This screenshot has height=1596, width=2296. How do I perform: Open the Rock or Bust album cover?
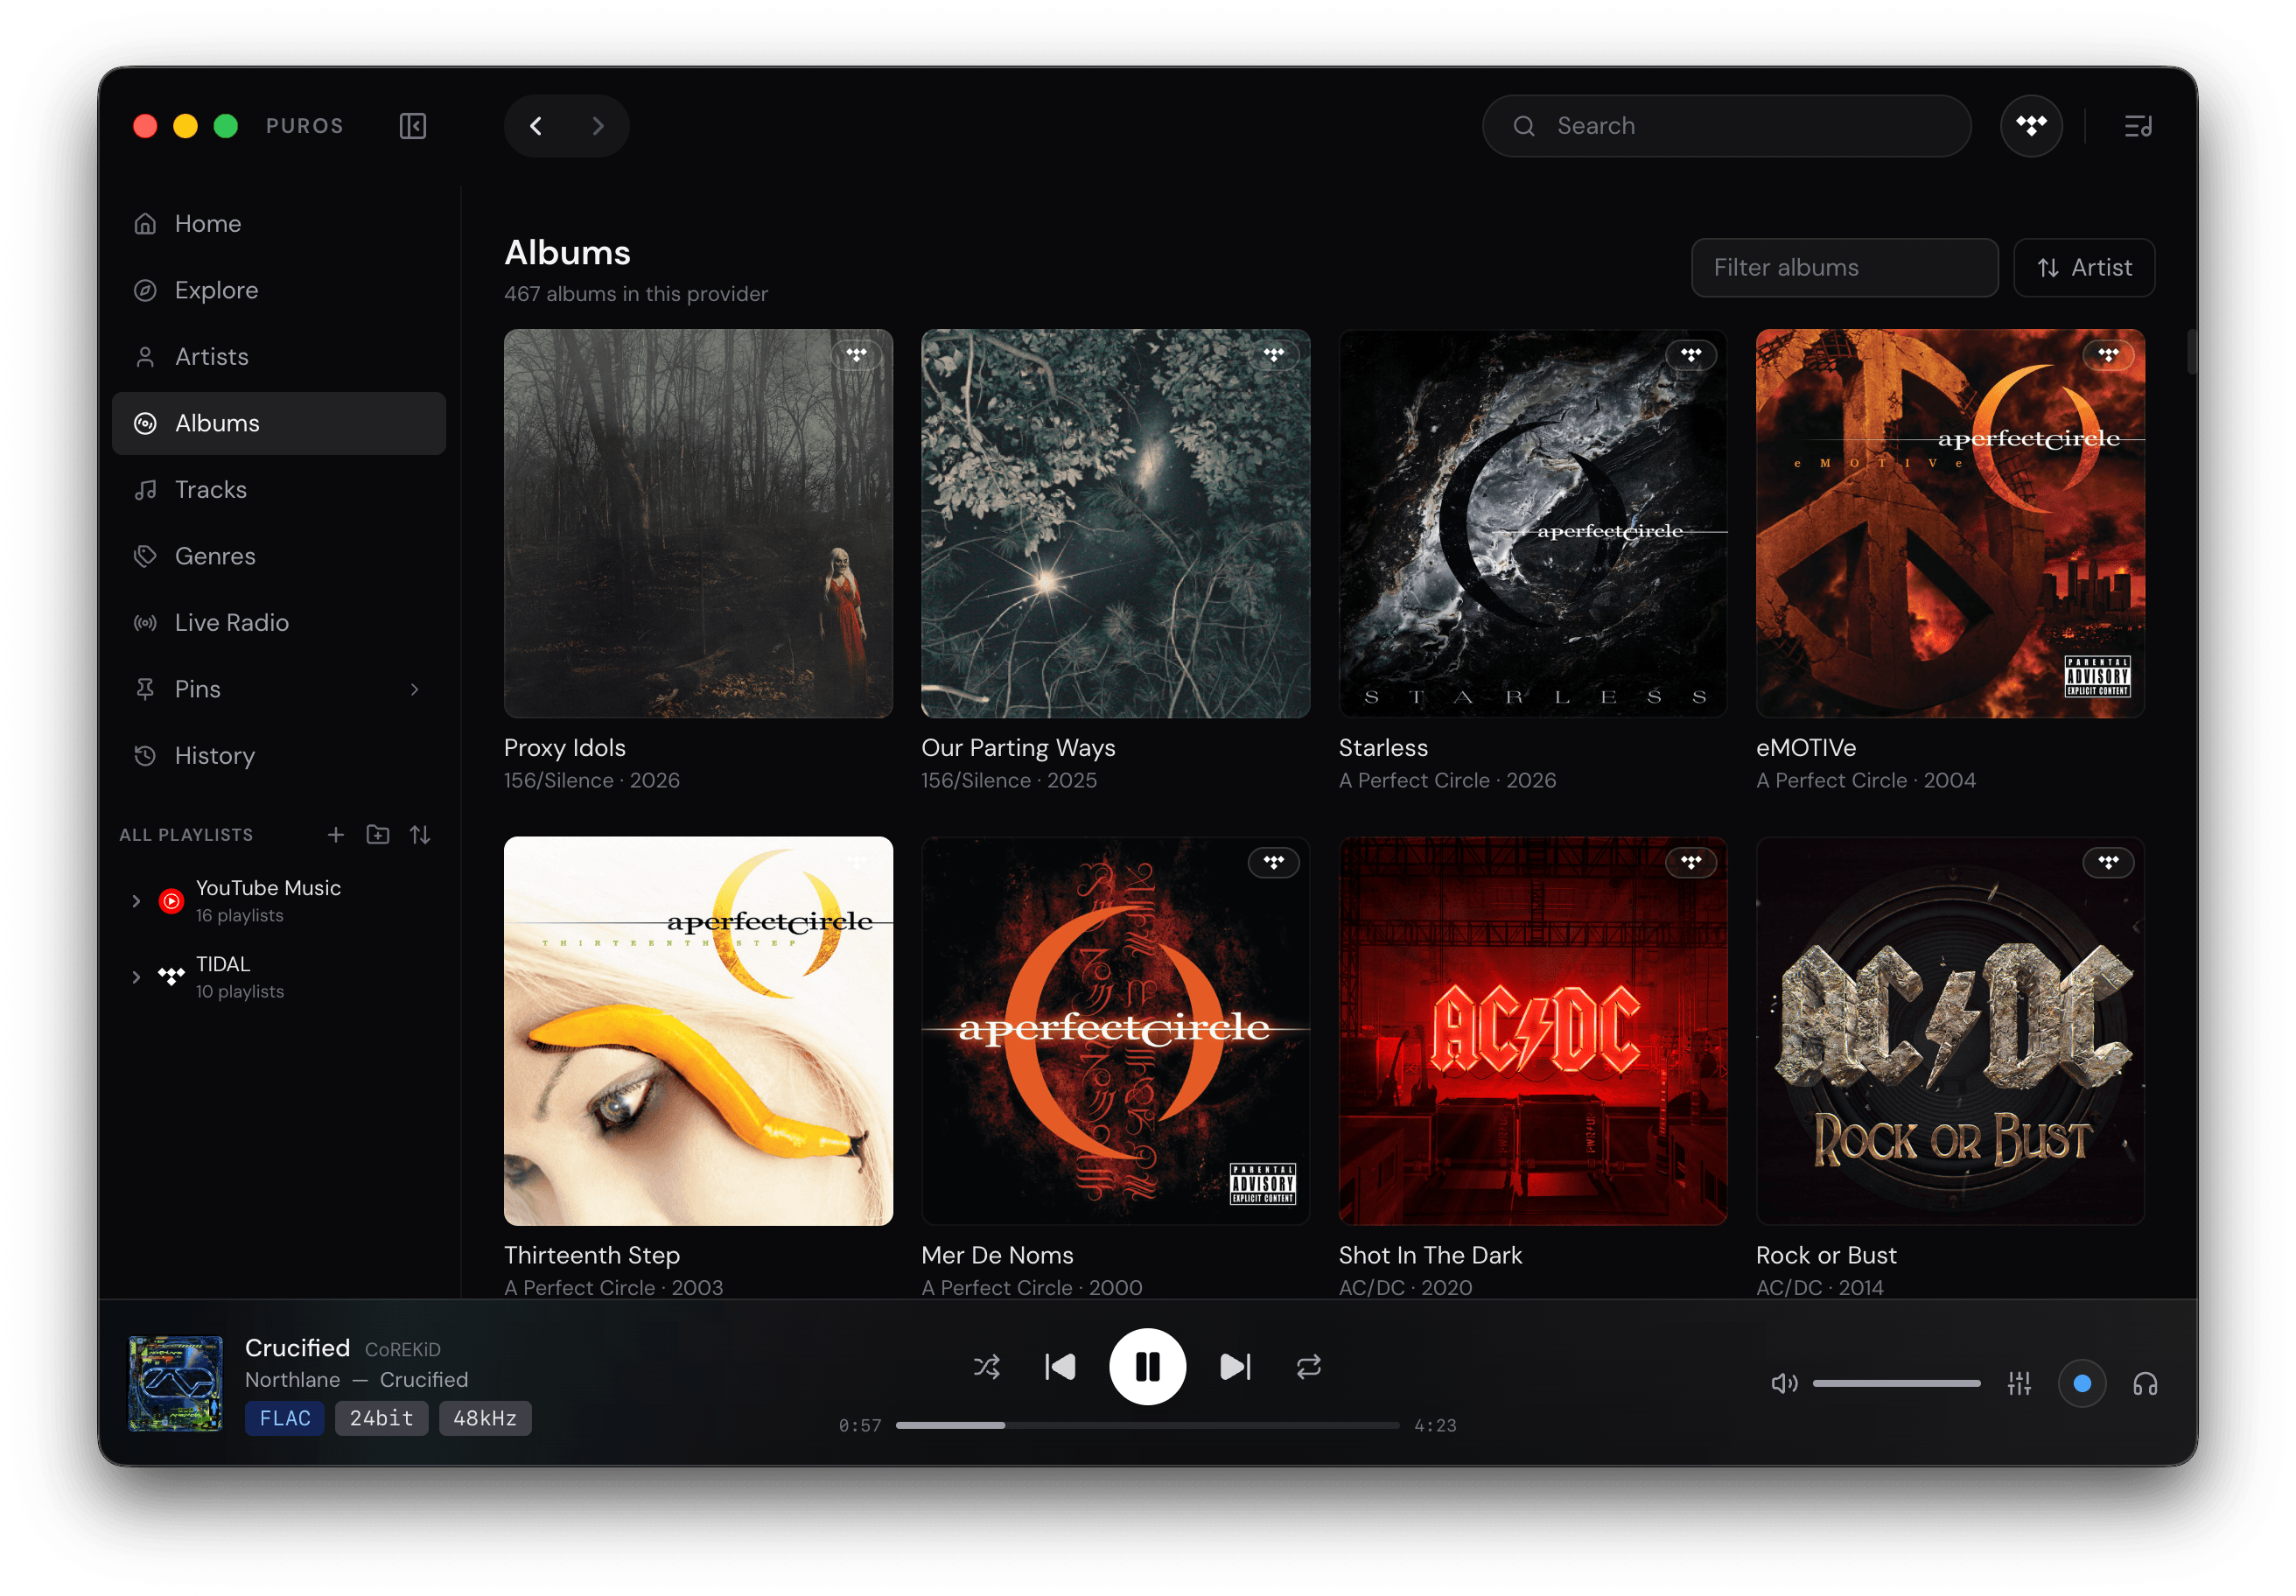coord(1950,1031)
